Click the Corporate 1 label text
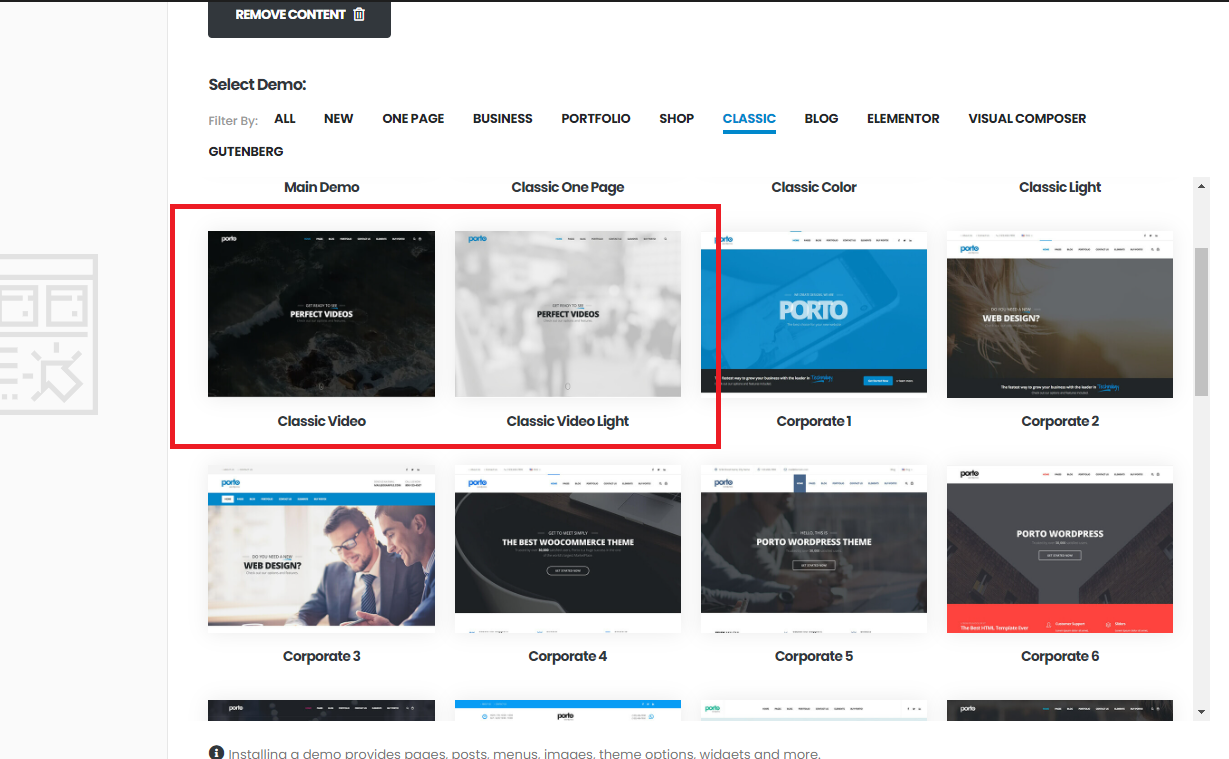 point(814,421)
